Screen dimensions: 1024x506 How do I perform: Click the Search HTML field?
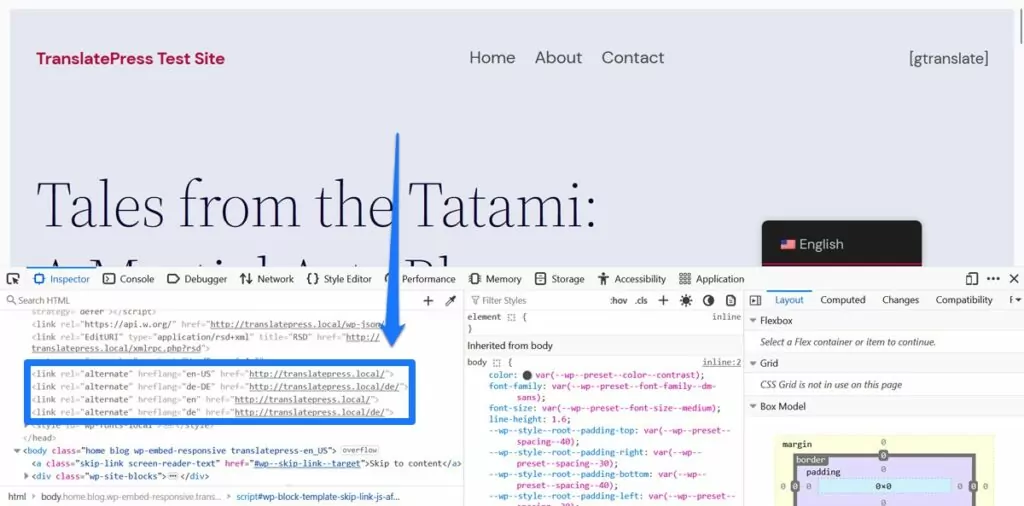tap(209, 300)
